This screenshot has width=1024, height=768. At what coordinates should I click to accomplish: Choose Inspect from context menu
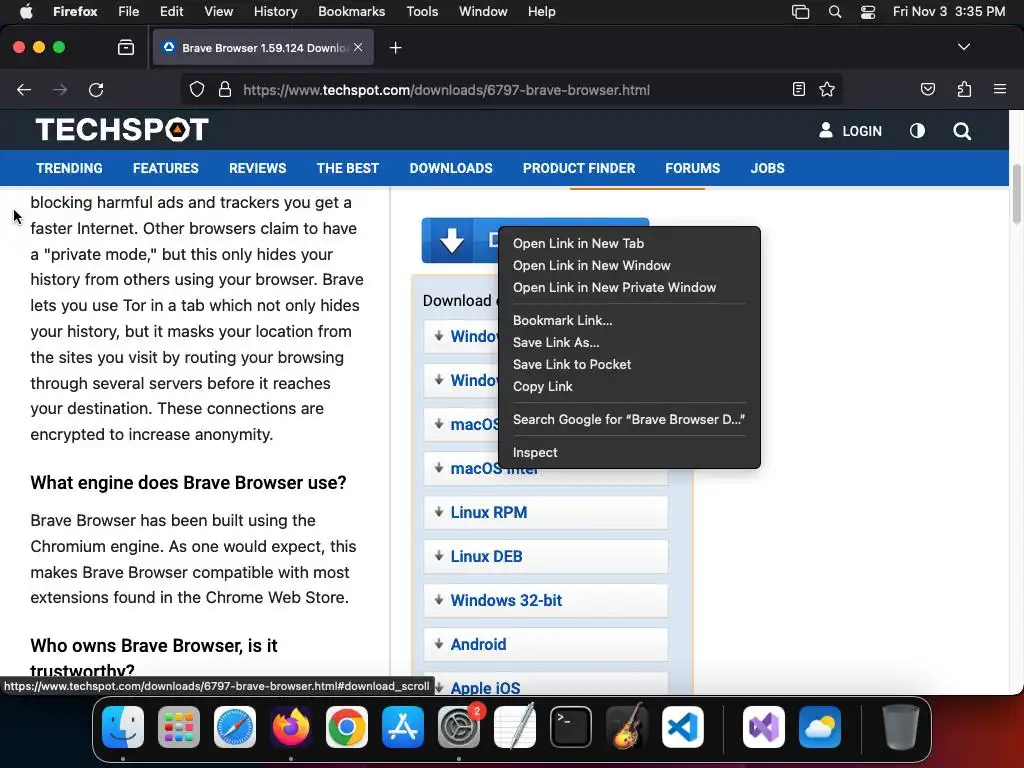point(535,452)
